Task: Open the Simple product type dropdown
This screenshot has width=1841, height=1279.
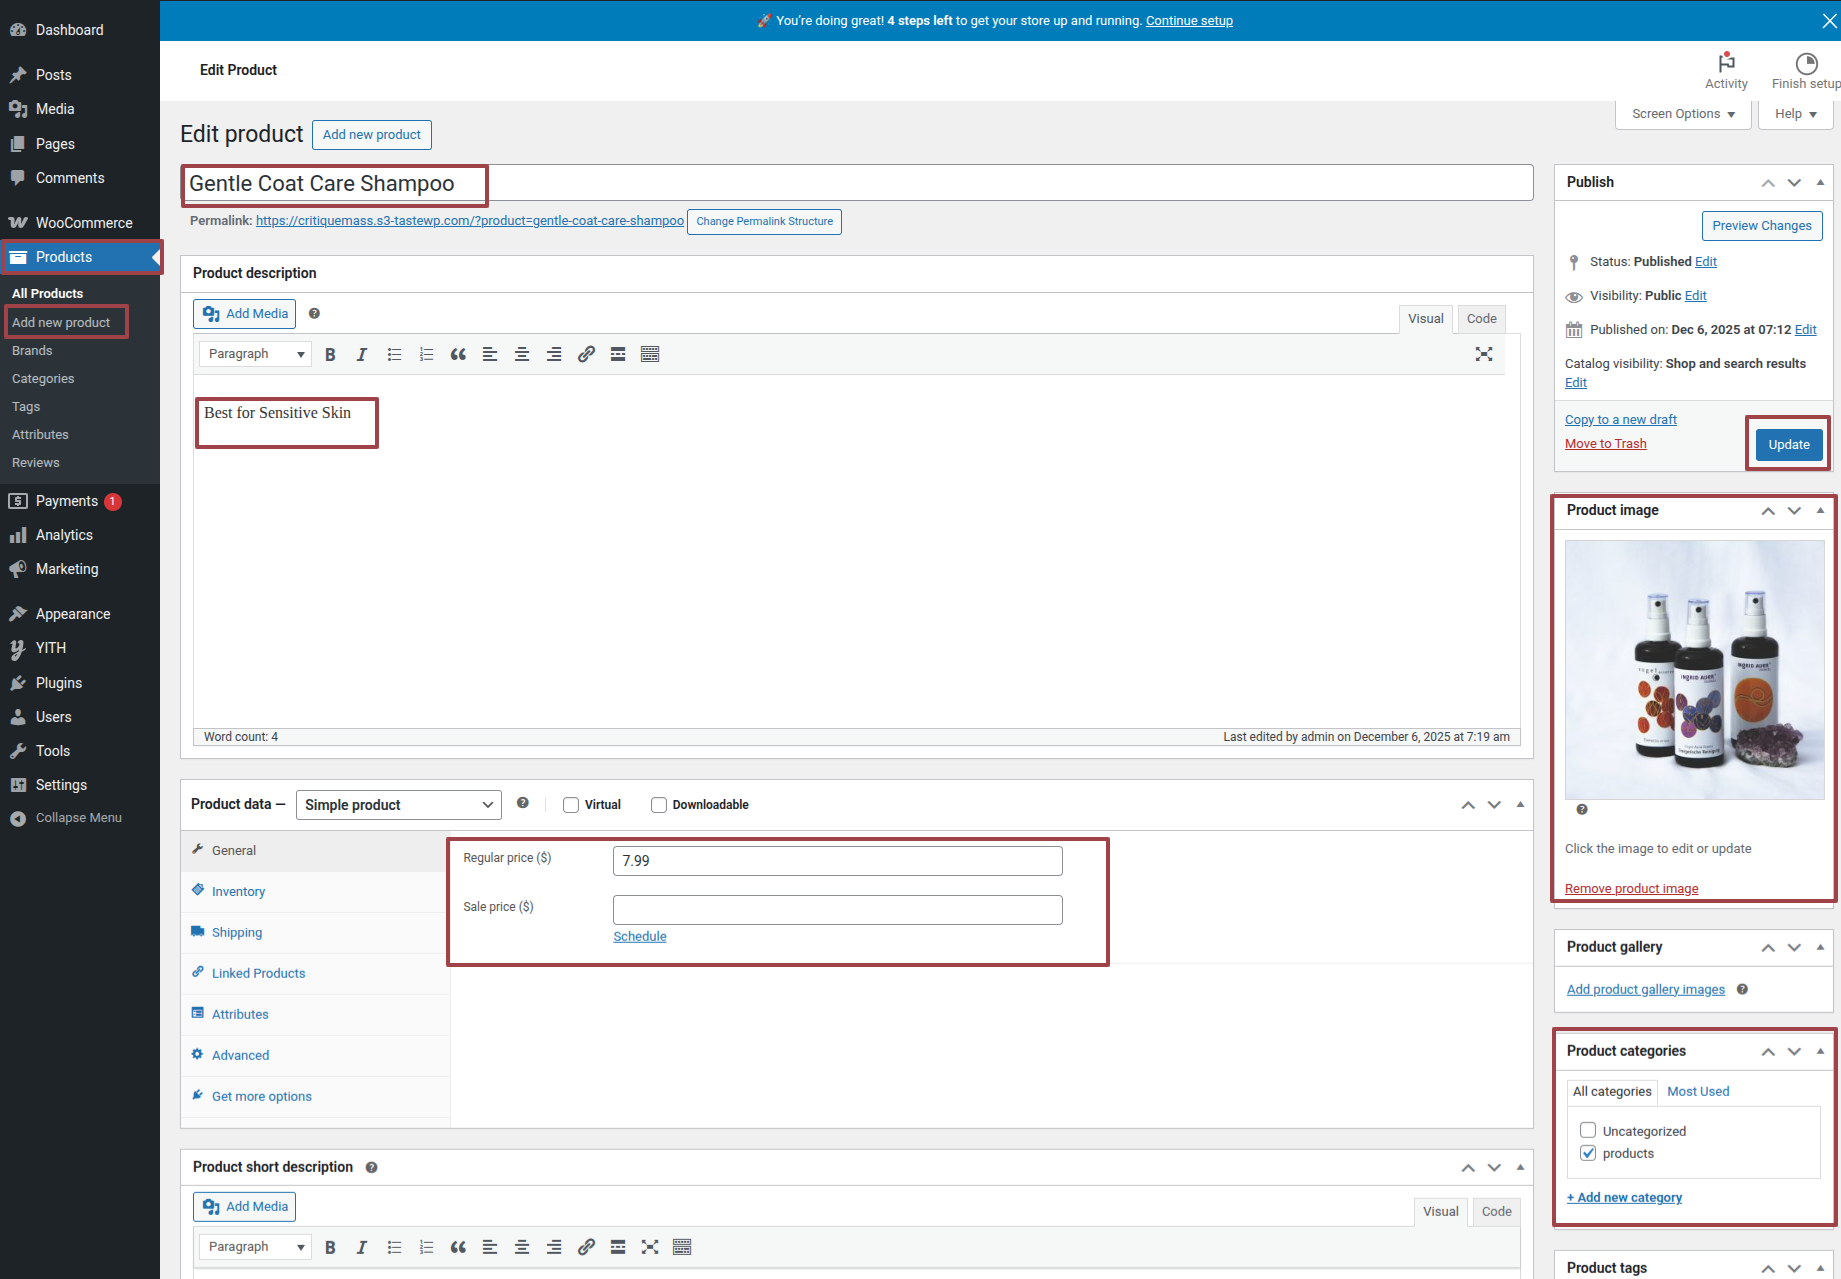Action: [398, 805]
